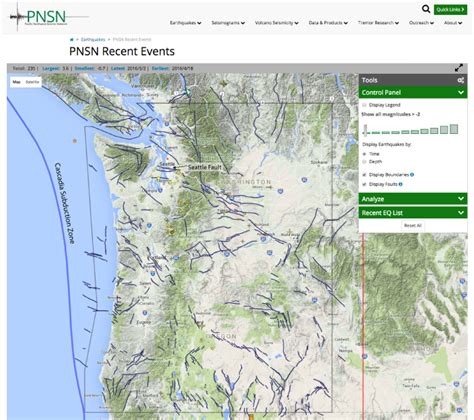
Task: Open the Outreach dropdown menu
Action: pos(421,23)
